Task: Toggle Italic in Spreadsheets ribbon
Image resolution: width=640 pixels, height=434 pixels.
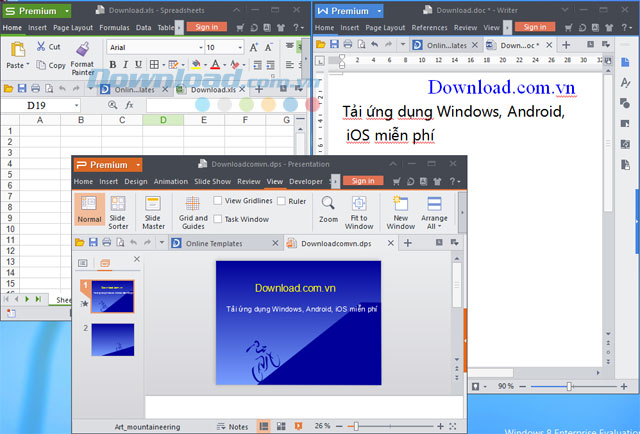Action: [125, 65]
